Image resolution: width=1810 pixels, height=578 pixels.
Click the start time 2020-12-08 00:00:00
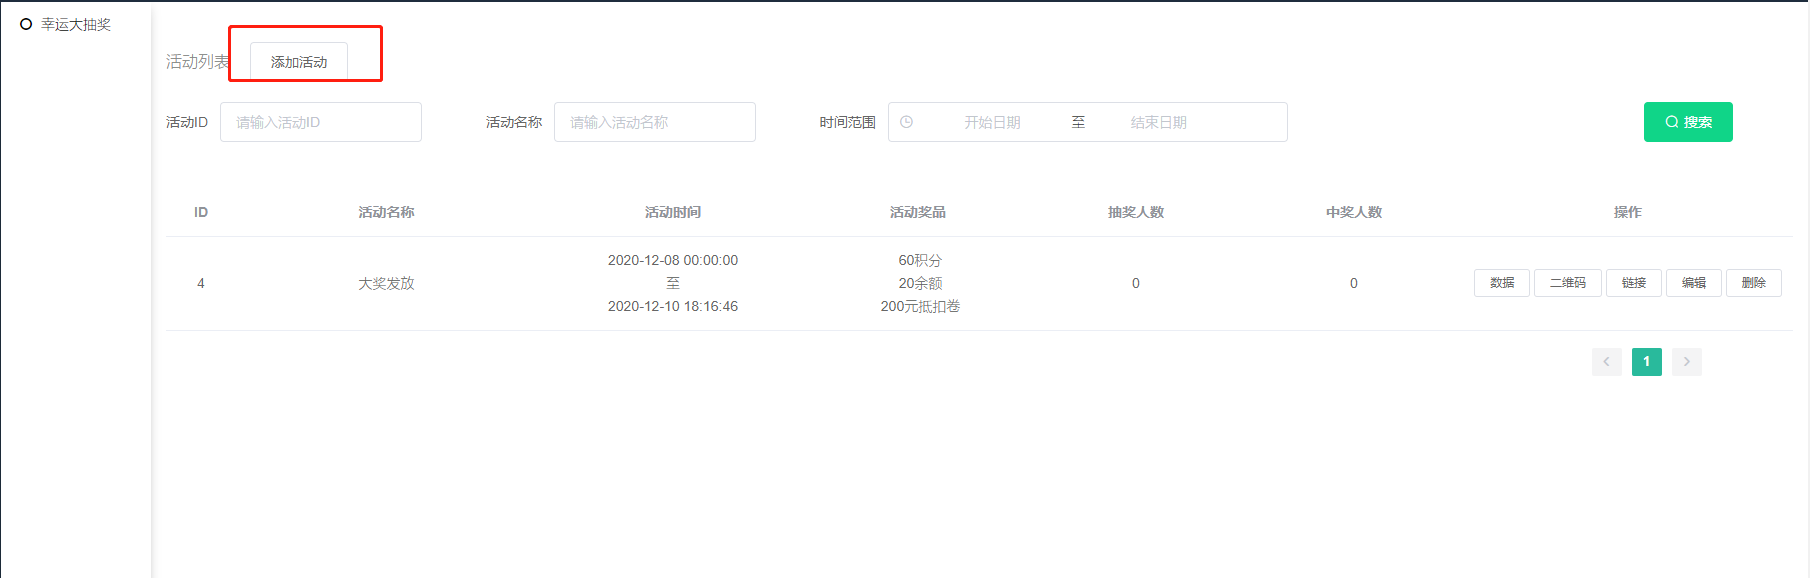[x=673, y=260]
